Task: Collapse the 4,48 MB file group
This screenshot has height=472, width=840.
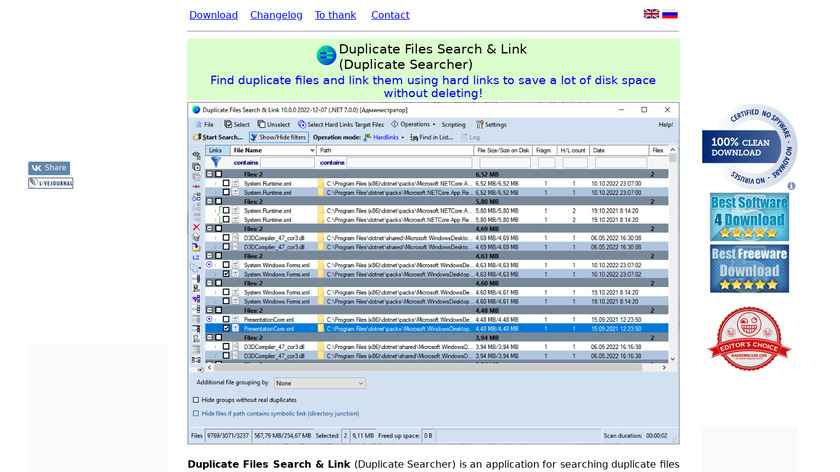Action: (x=209, y=310)
